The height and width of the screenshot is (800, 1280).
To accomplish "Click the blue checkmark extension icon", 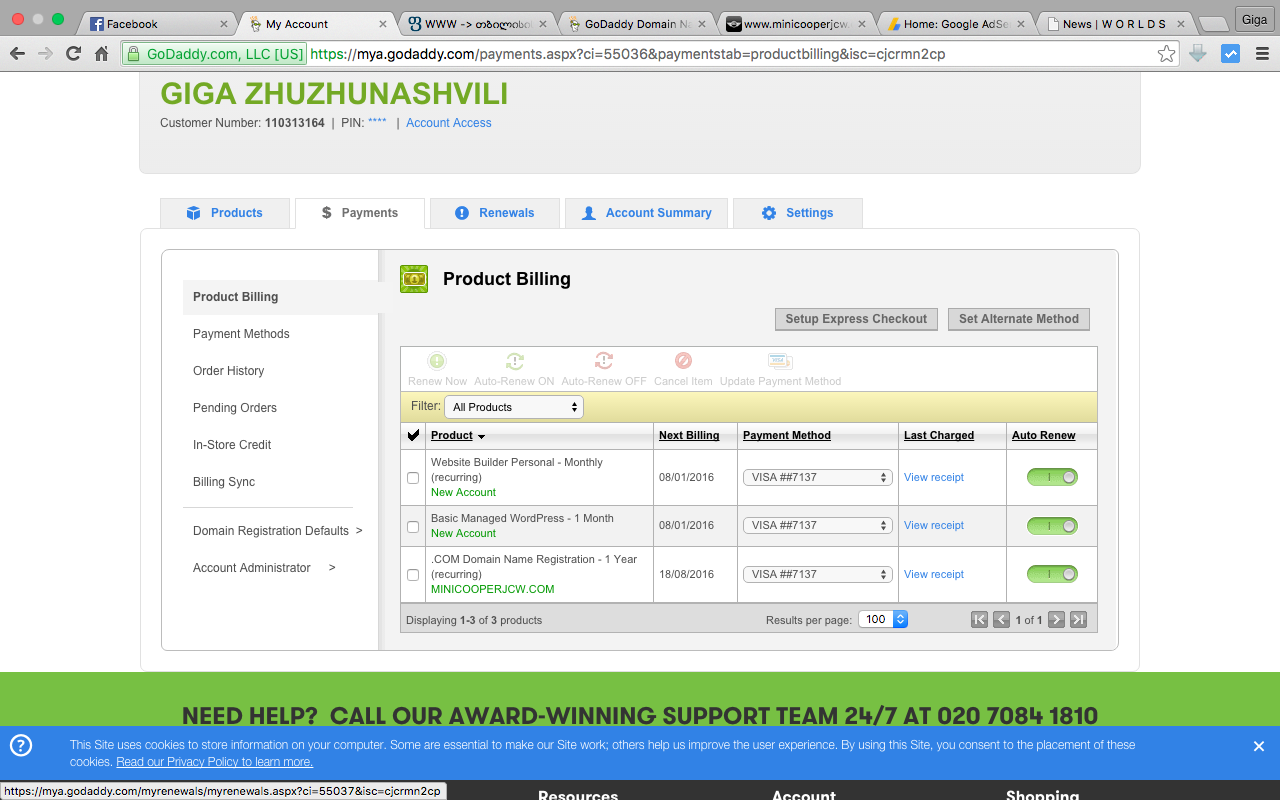I will (x=1231, y=54).
